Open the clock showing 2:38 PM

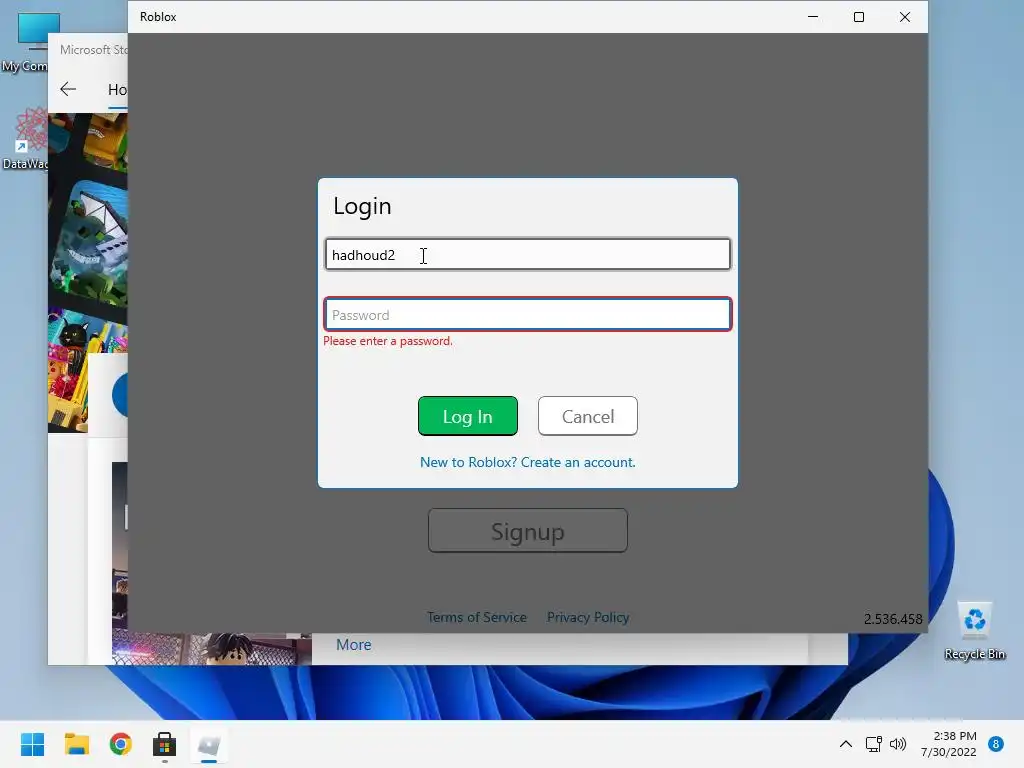(x=949, y=744)
